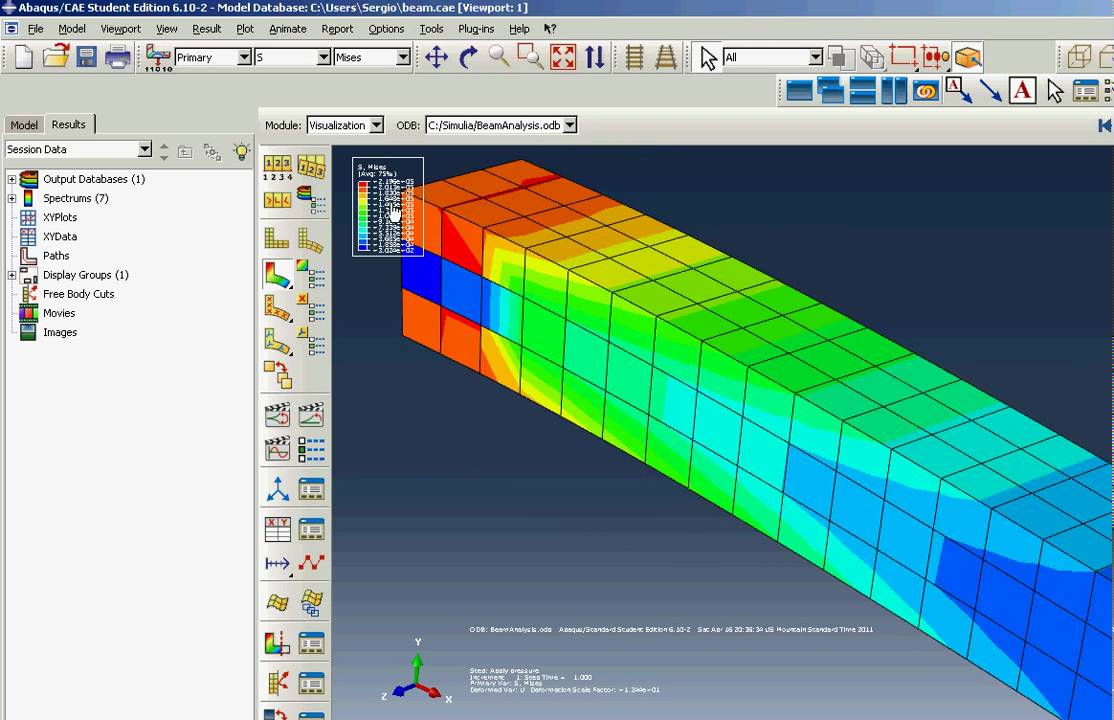
Task: Expand the Output Databases tree node
Action: coord(12,179)
